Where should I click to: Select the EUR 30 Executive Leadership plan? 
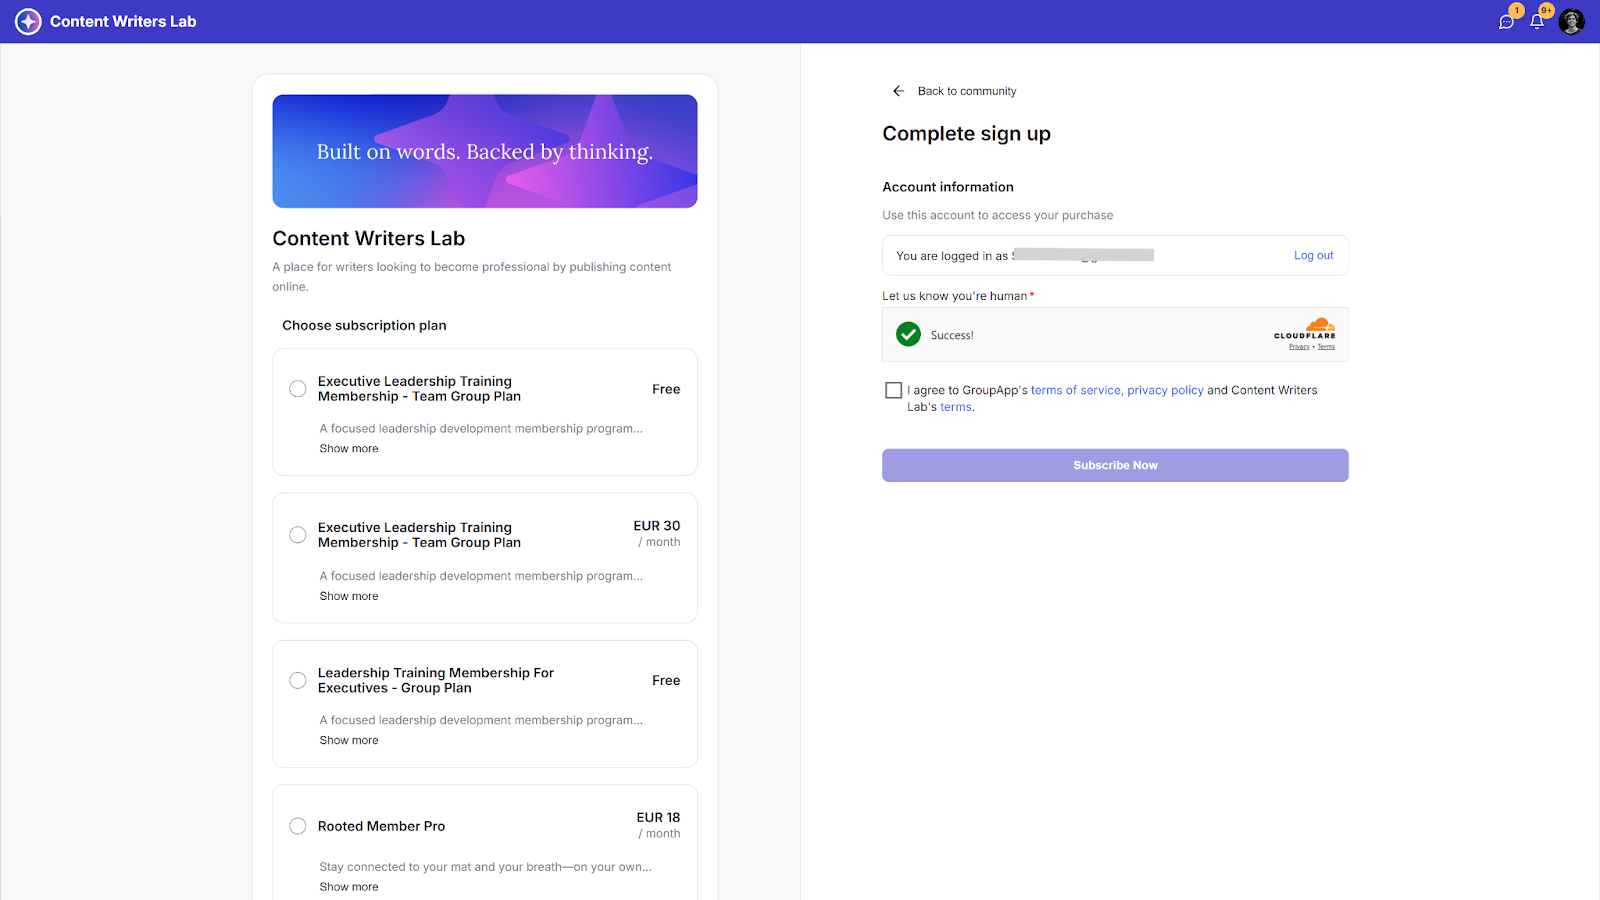pyautogui.click(x=298, y=535)
